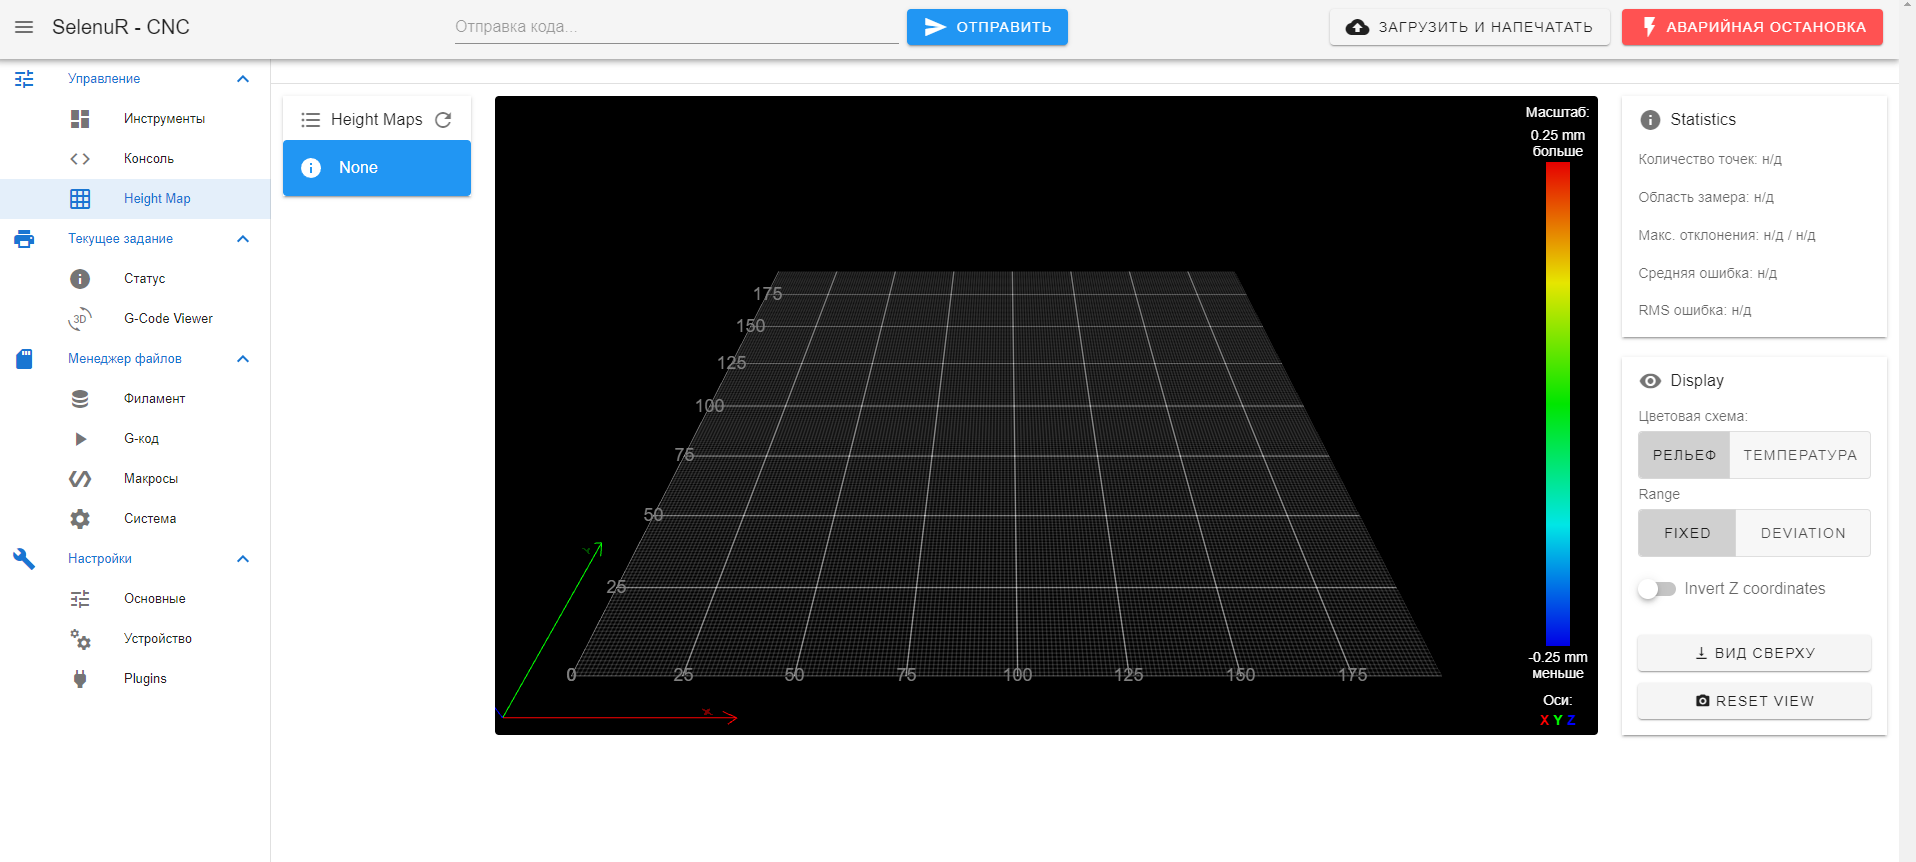Viewport: 1916px width, 862px height.
Task: Toggle Invert Z coordinates switch
Action: (x=1657, y=589)
